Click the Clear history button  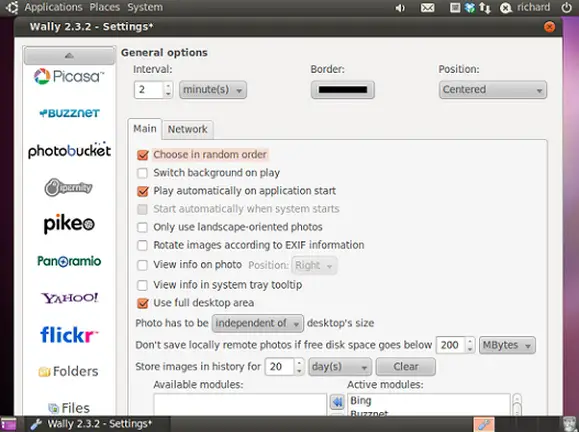point(406,367)
